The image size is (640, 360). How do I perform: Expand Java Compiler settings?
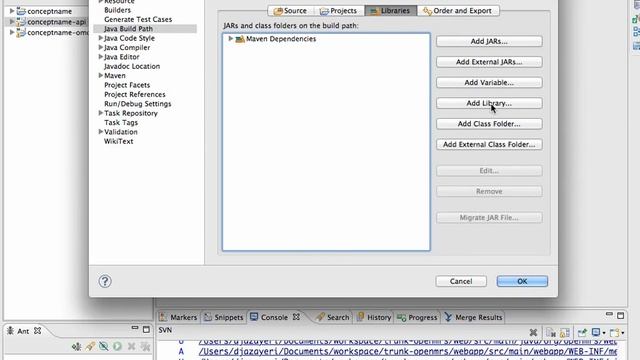click(x=100, y=47)
